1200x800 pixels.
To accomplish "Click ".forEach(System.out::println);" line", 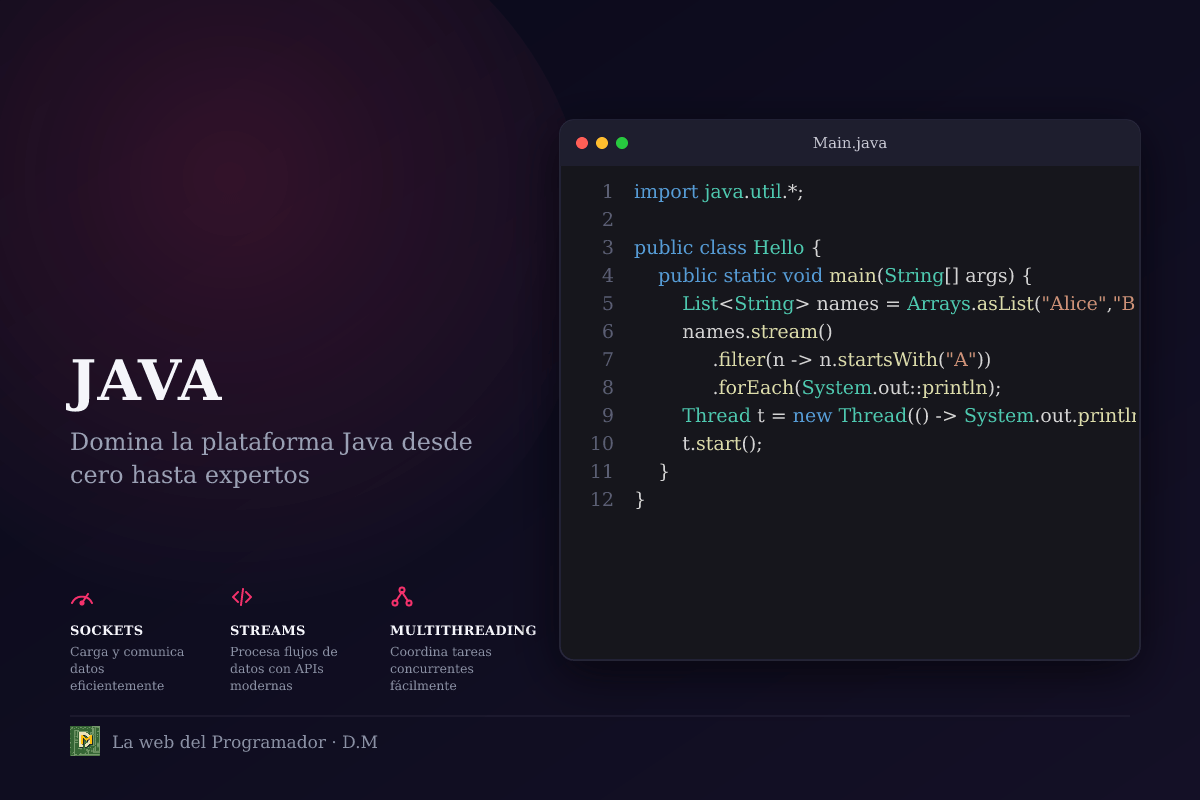I will pos(857,388).
